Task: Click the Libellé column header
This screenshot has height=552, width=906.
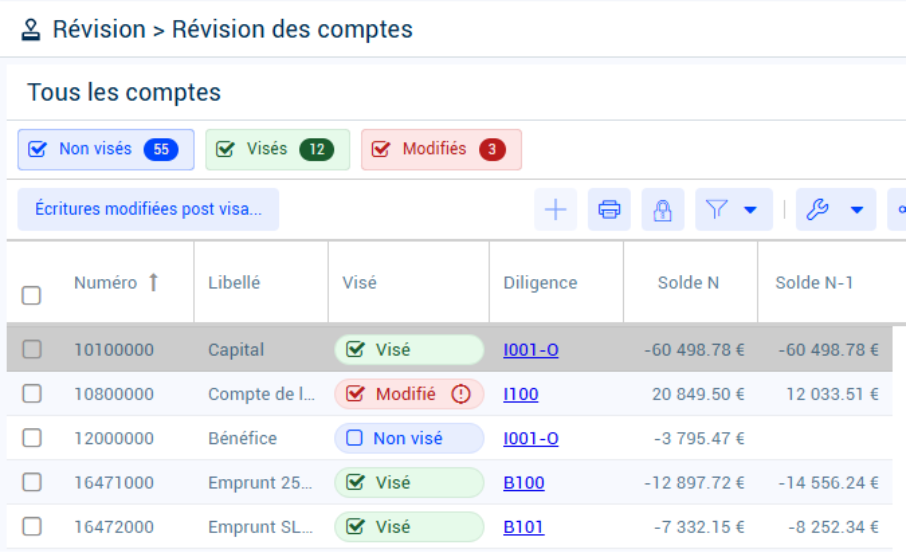Action: point(234,283)
